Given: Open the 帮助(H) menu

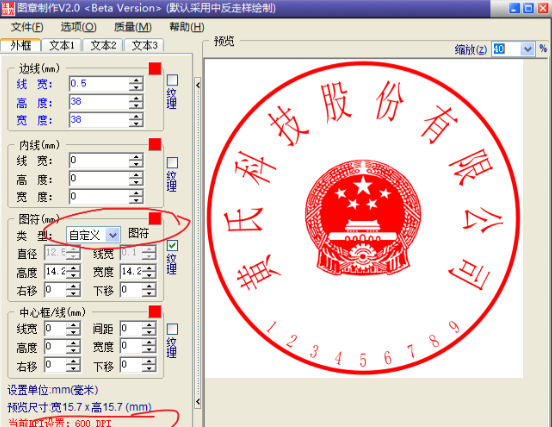Looking at the screenshot, I should click(x=187, y=27).
